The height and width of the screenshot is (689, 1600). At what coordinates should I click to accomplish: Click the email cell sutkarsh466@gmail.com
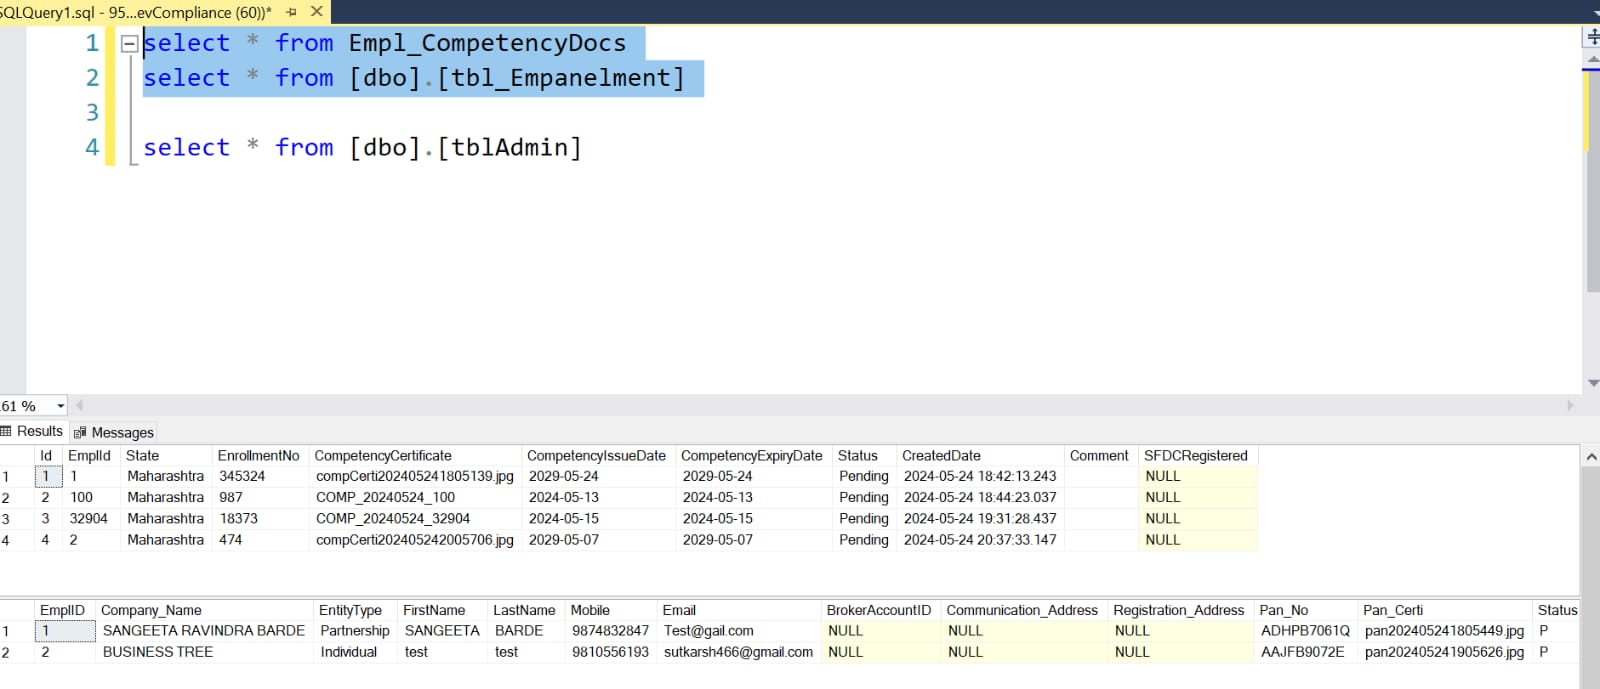pyautogui.click(x=738, y=652)
